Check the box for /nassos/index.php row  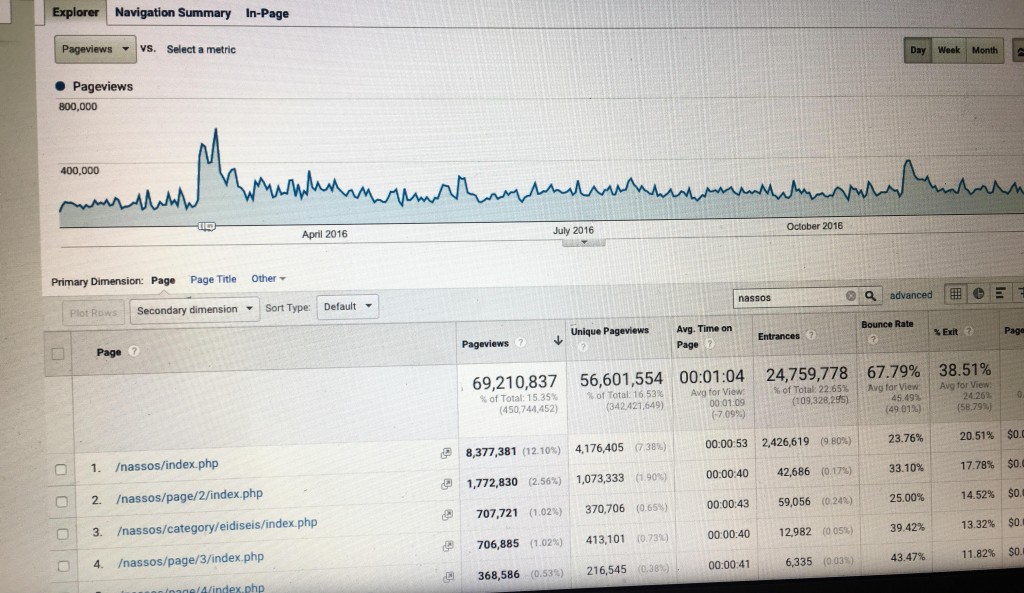click(61, 468)
